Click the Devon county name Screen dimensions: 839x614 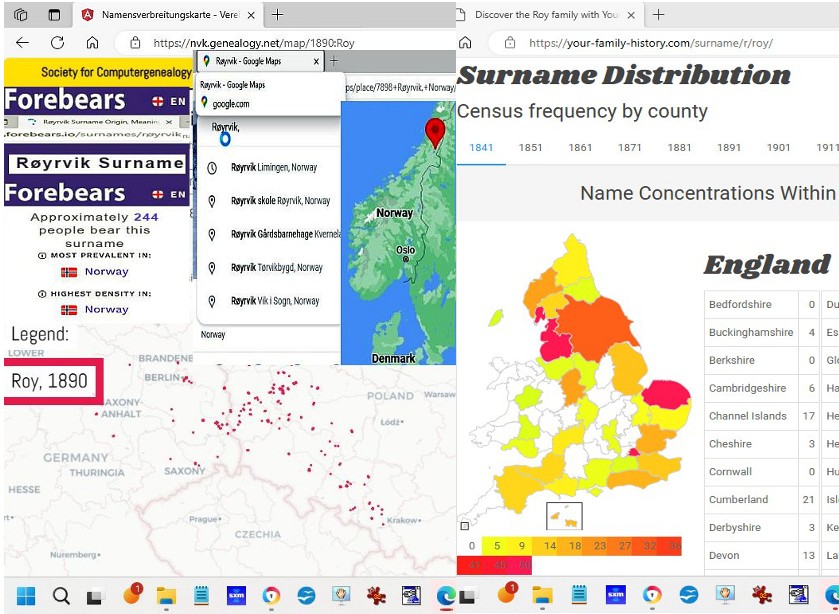point(724,556)
